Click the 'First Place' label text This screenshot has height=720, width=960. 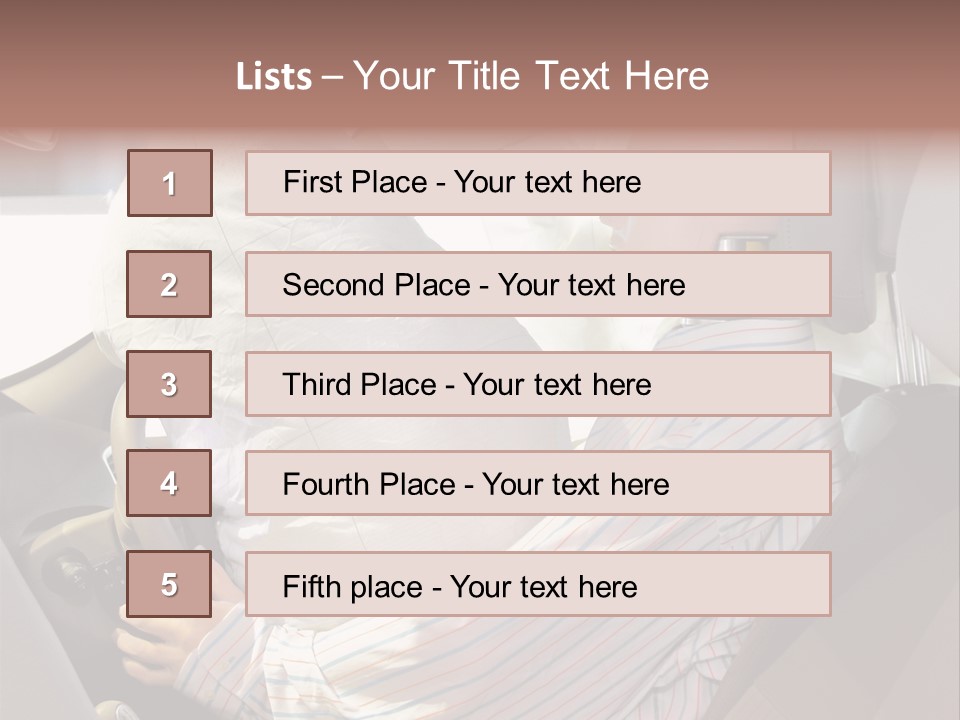click(x=355, y=182)
